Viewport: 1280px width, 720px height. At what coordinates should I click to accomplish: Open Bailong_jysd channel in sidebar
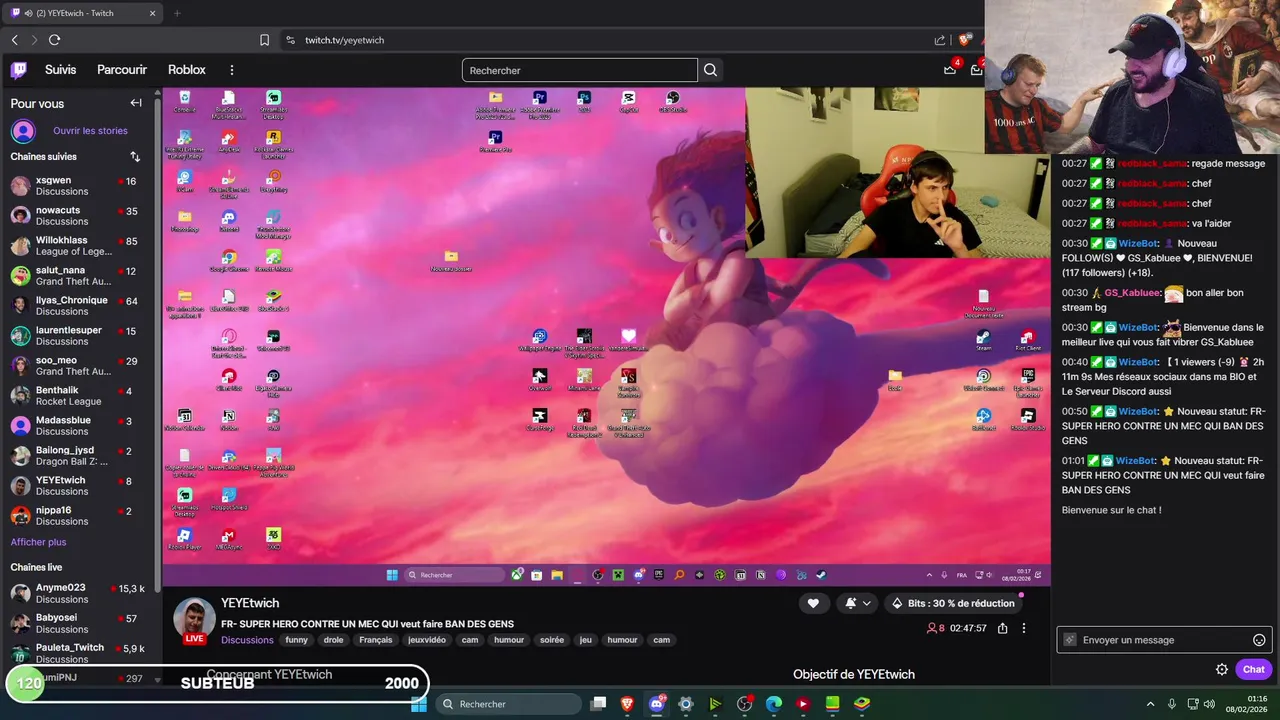coord(78,456)
